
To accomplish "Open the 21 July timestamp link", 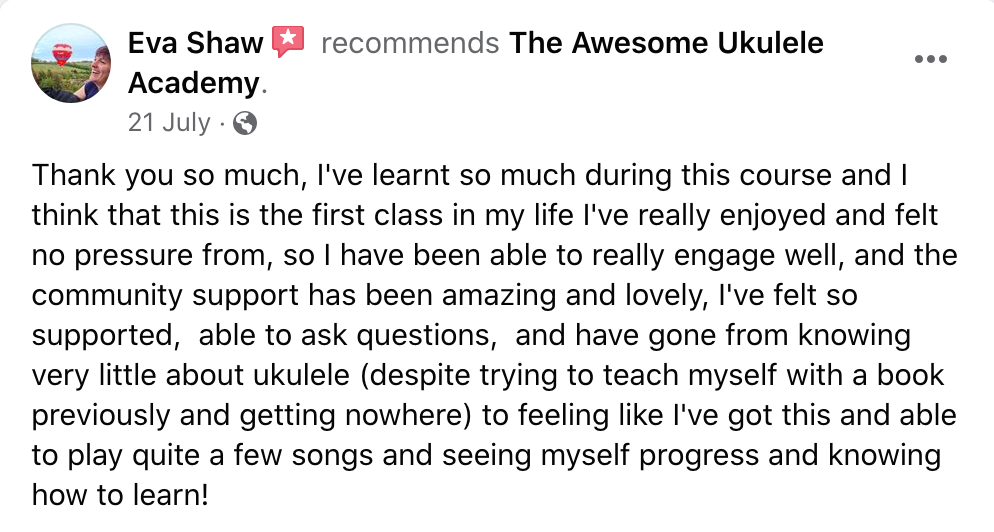I will tap(169, 122).
